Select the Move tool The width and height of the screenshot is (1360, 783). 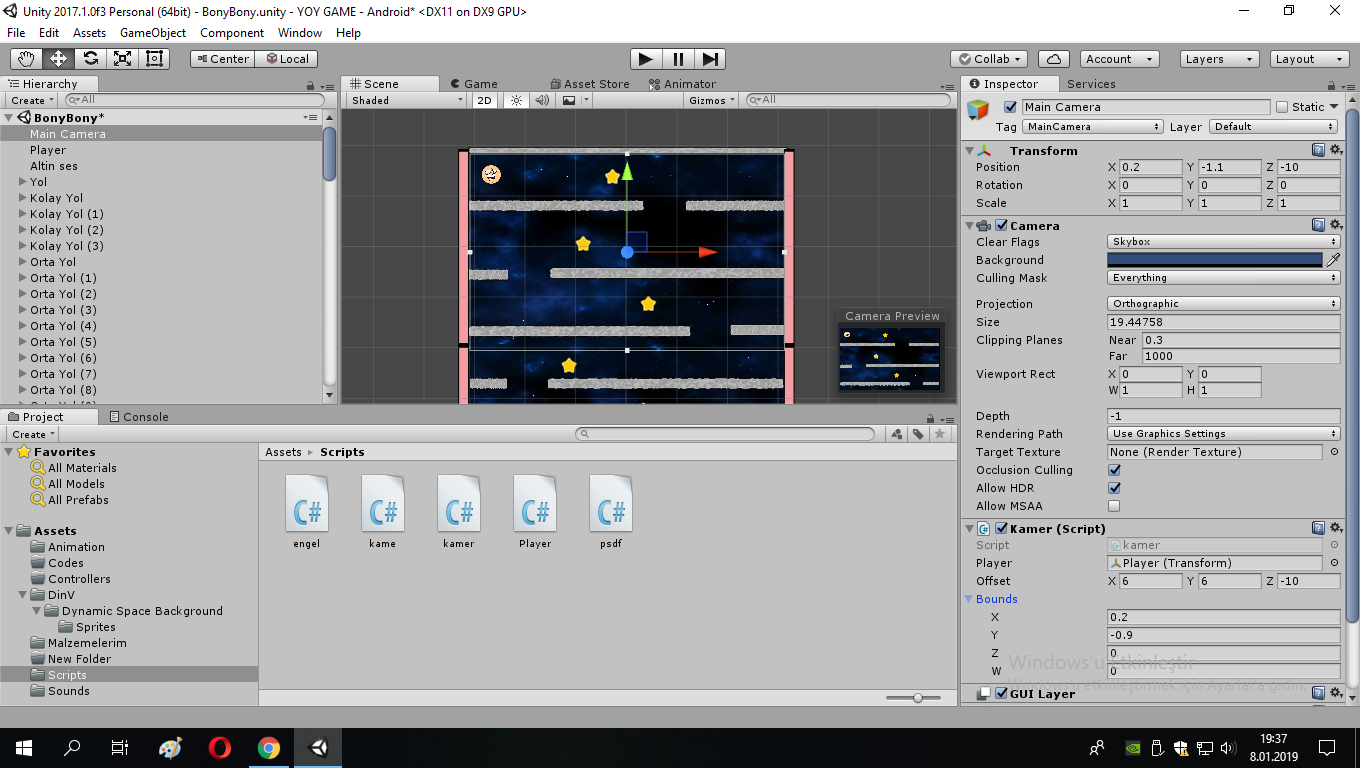tap(58, 59)
